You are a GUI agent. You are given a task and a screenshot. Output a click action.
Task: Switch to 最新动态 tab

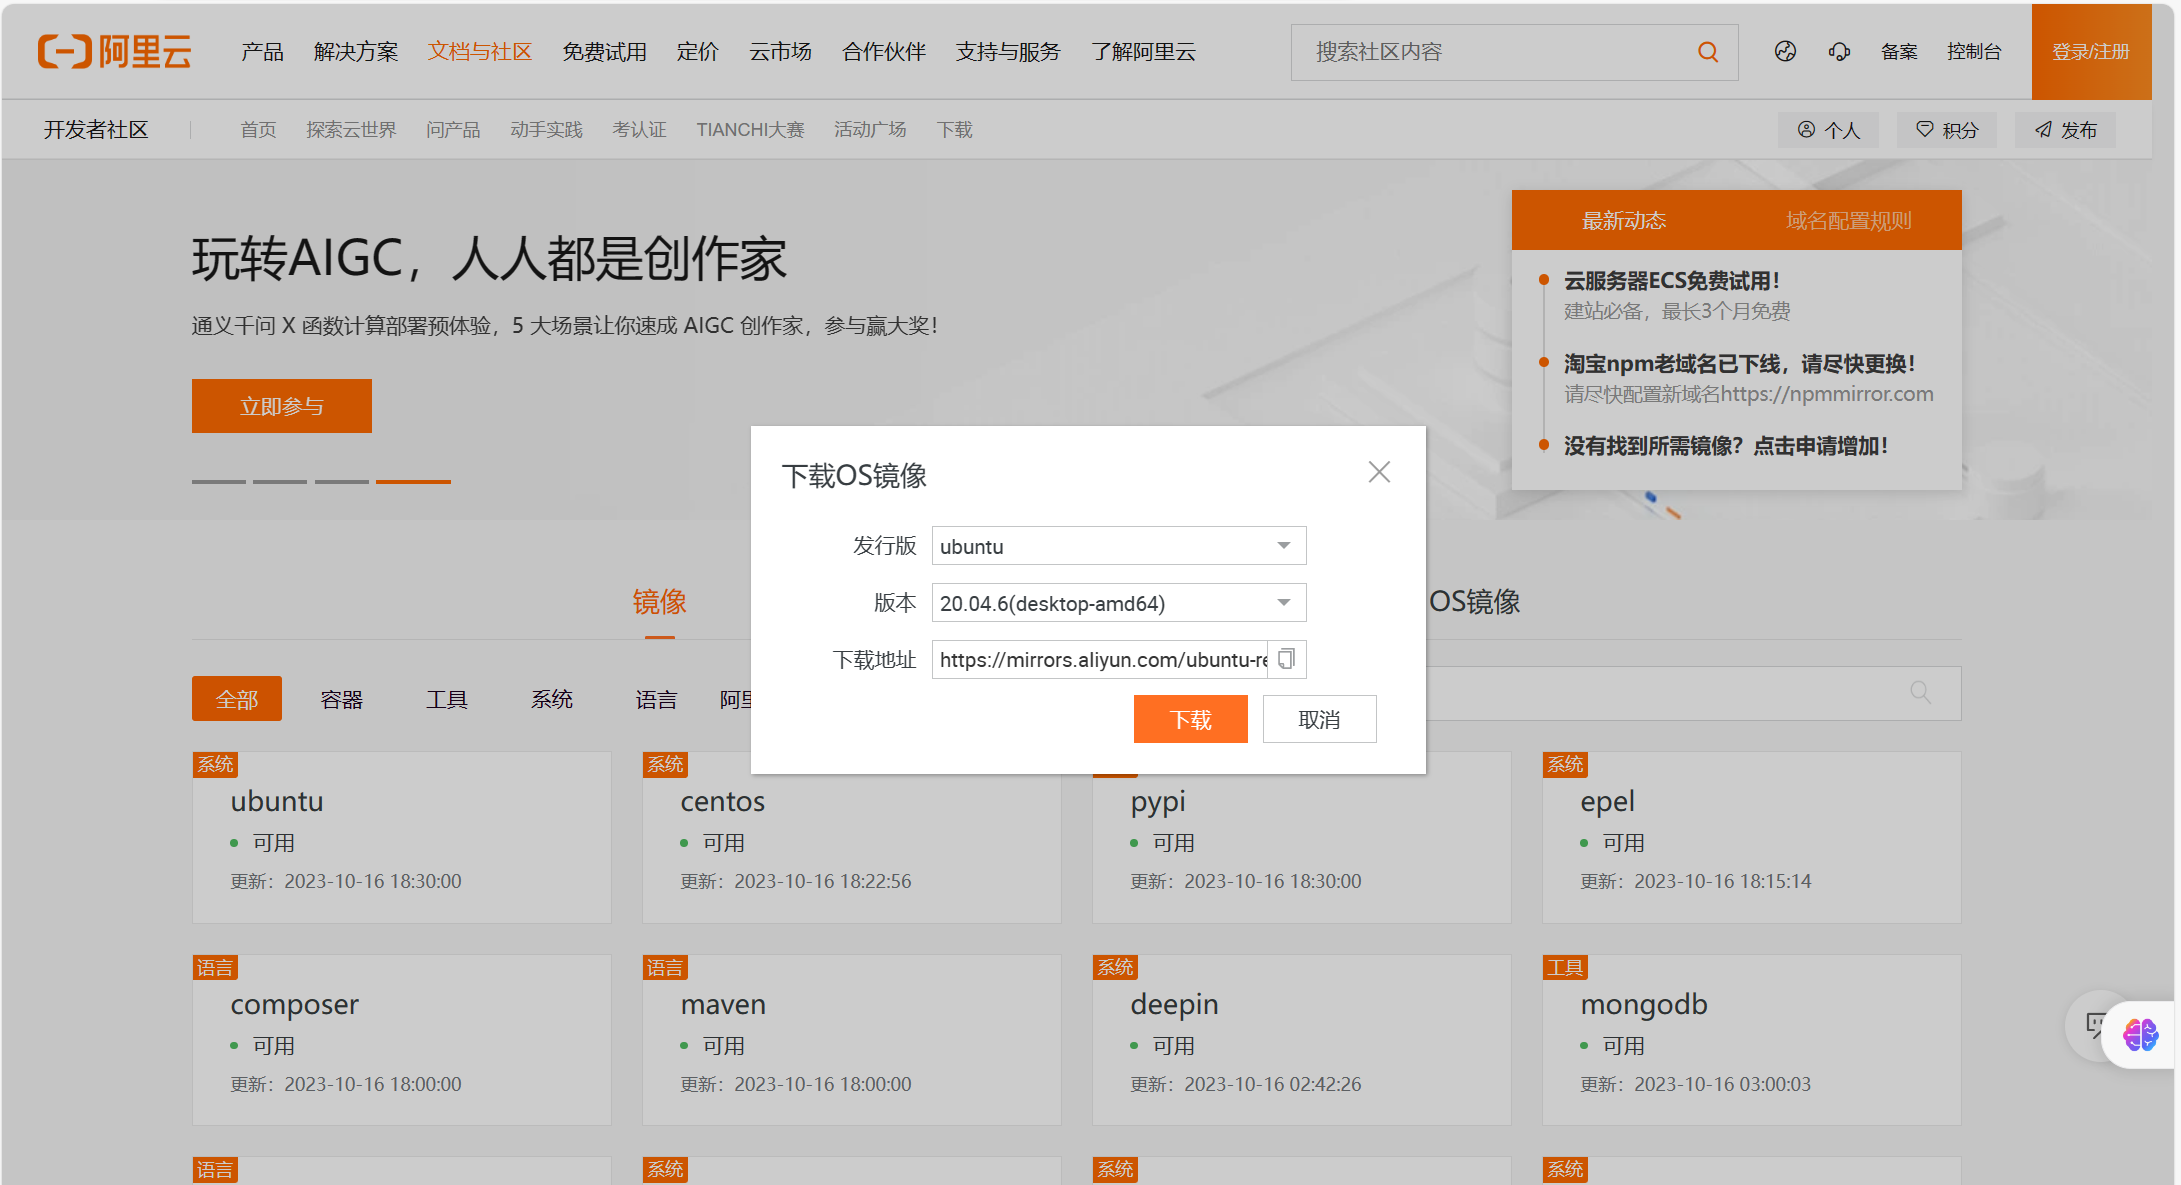coord(1624,220)
